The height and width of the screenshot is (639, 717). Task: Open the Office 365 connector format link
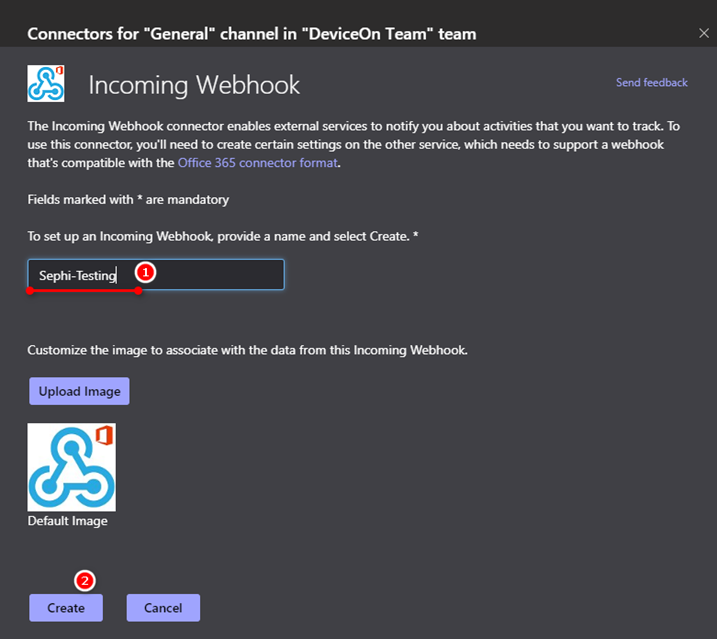258,163
